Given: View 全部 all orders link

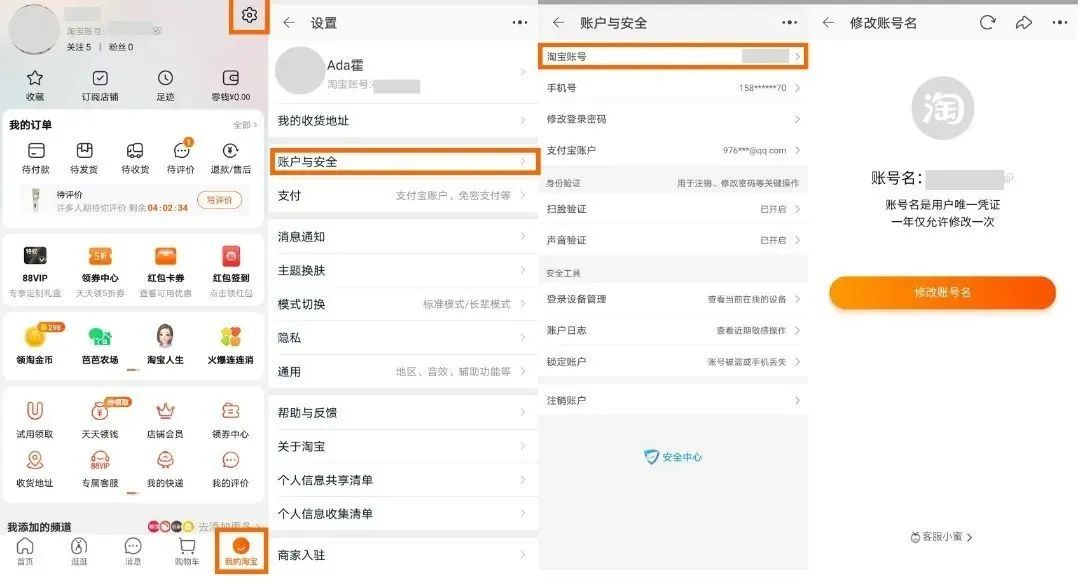Looking at the screenshot, I should pos(244,125).
